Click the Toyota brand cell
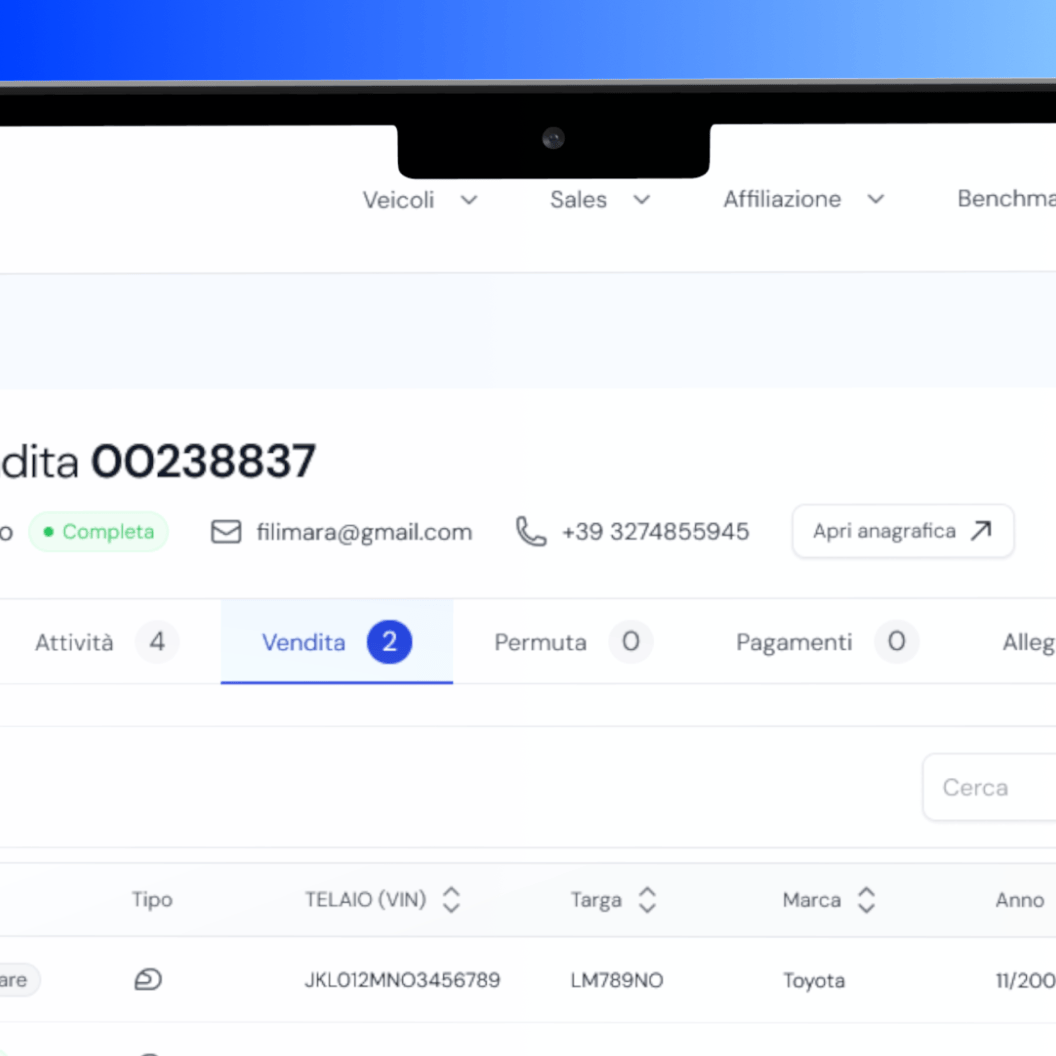This screenshot has height=1056, width=1056. (x=814, y=981)
